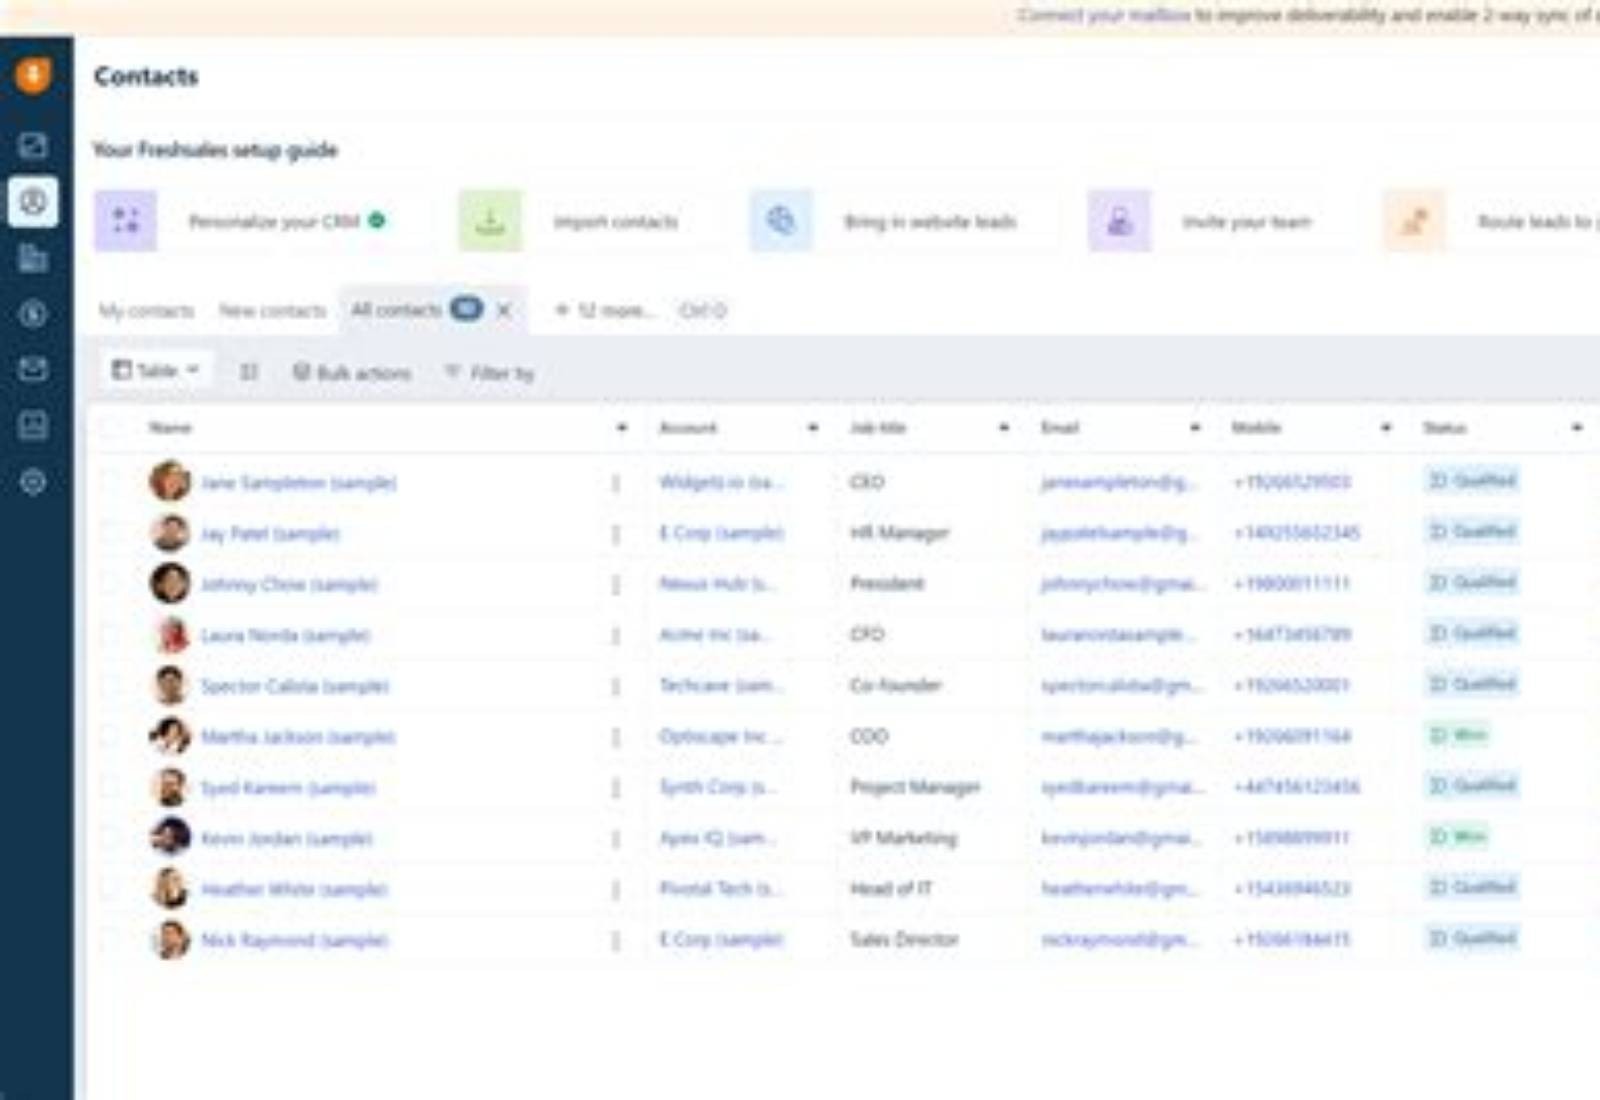
Task: Toggle the select-all checkbox in table header
Action: (111, 428)
